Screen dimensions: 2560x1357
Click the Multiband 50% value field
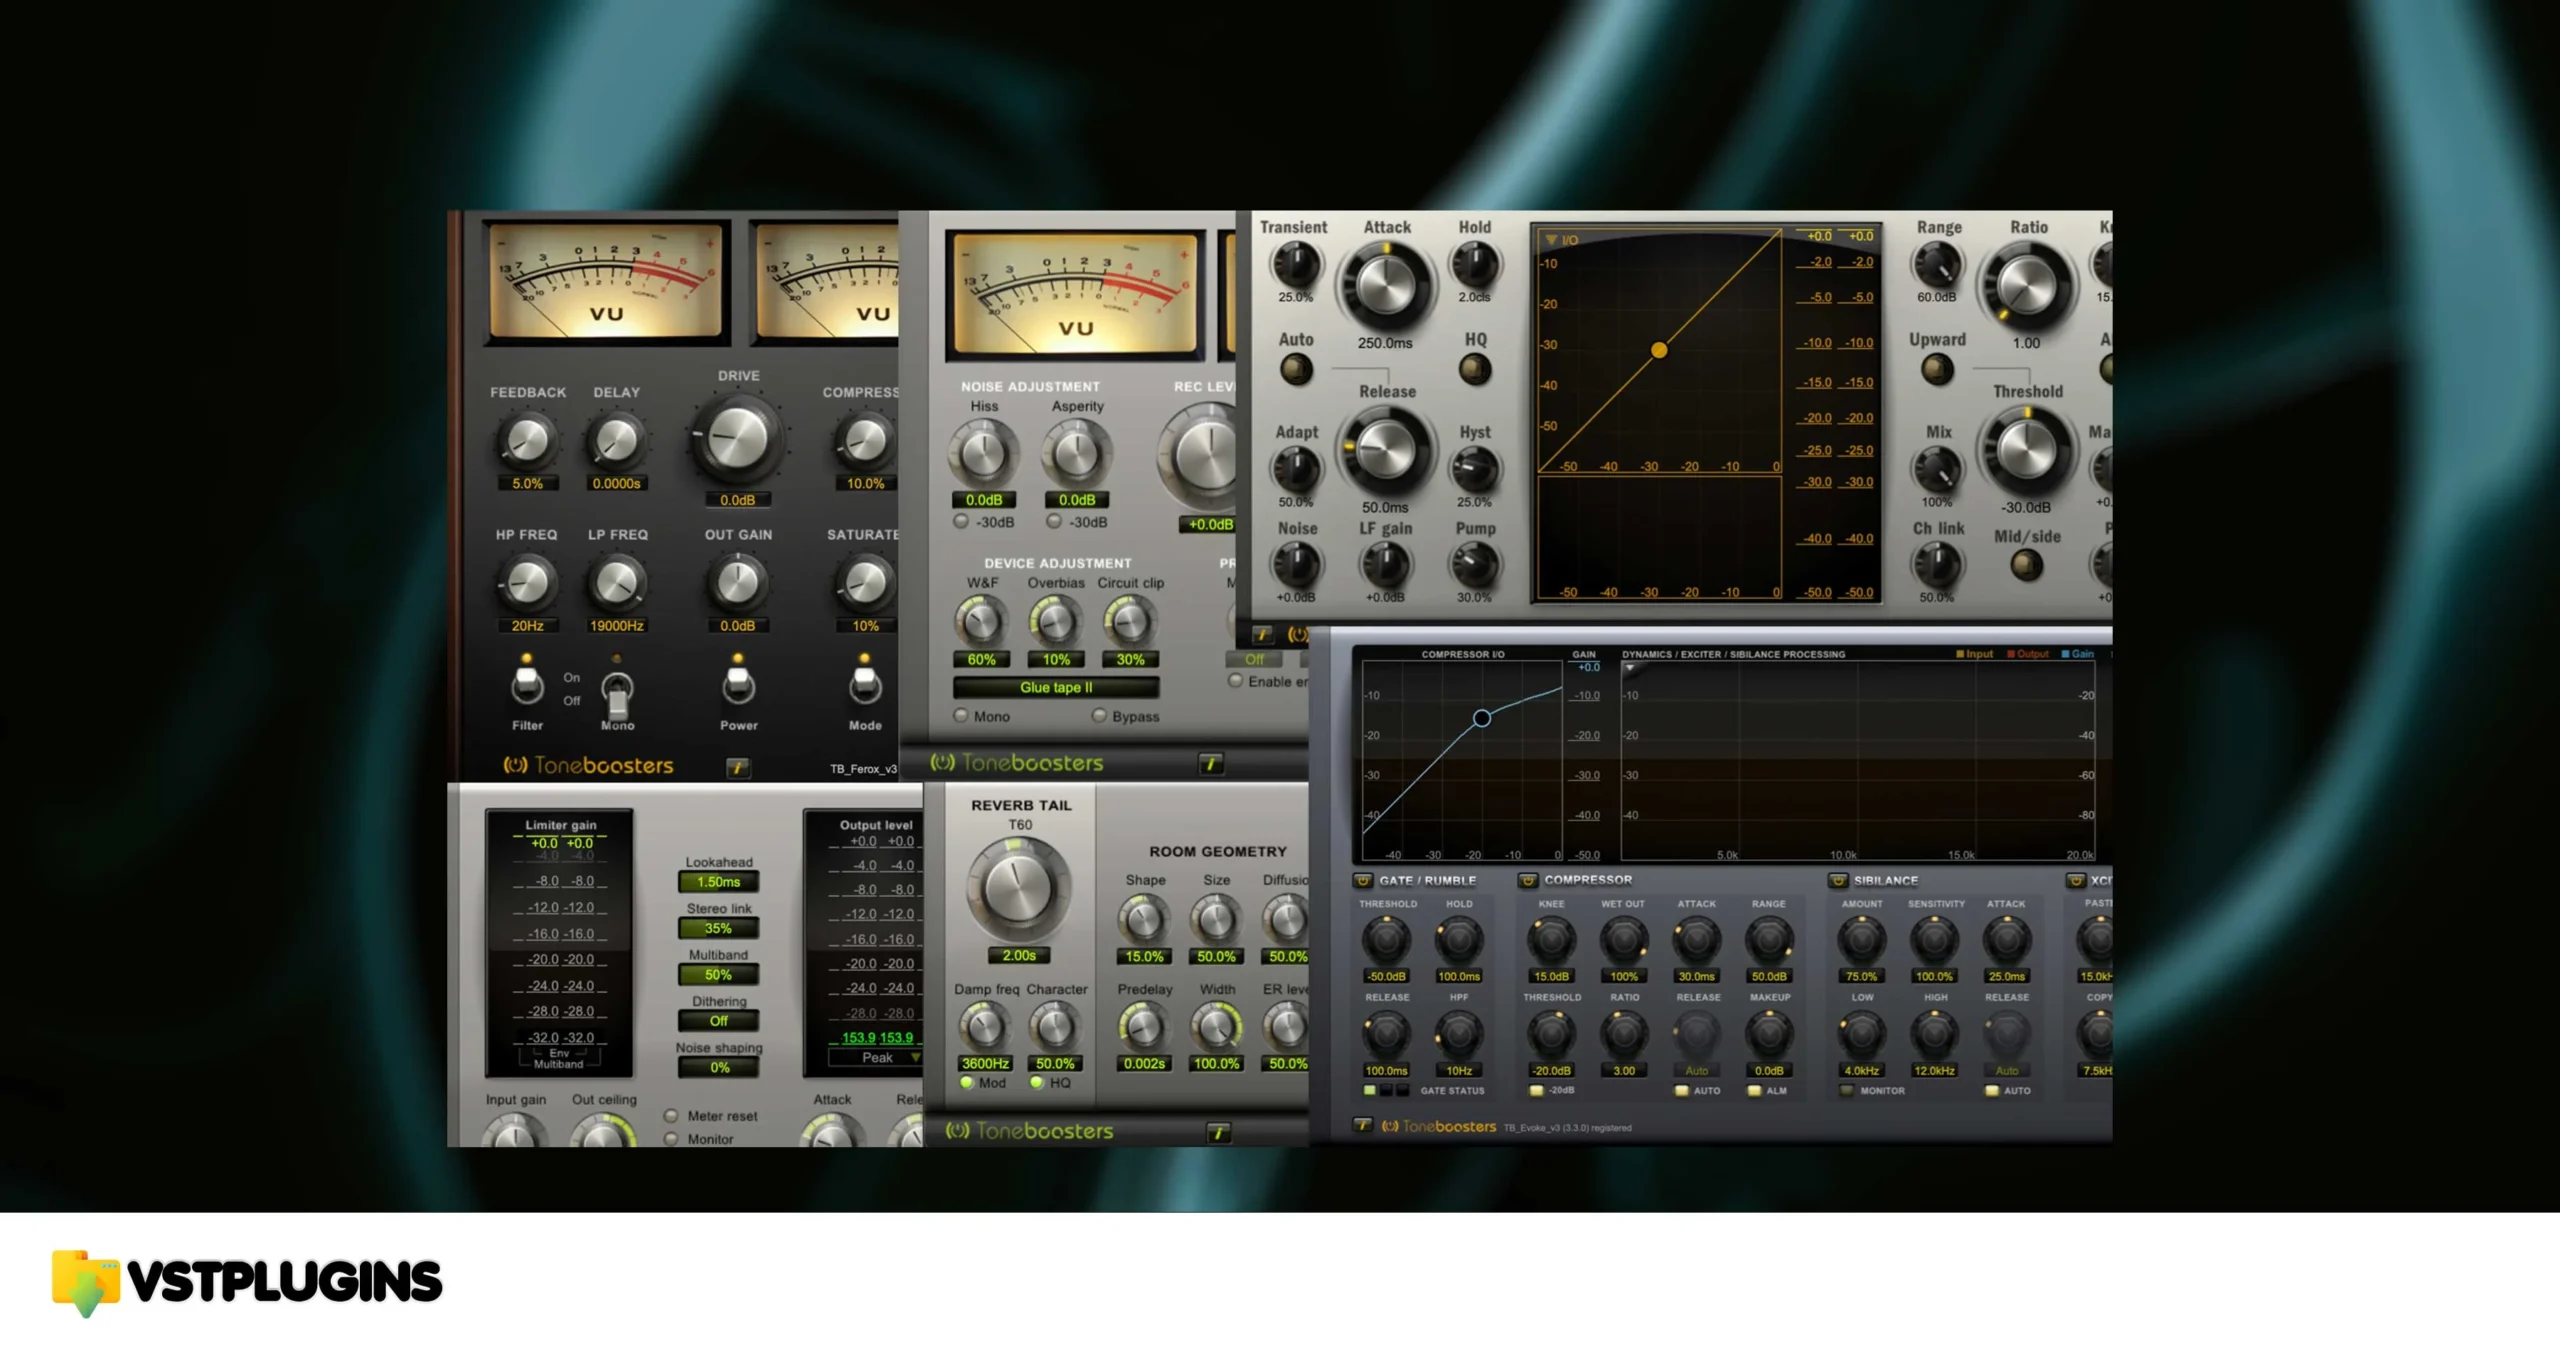point(718,975)
